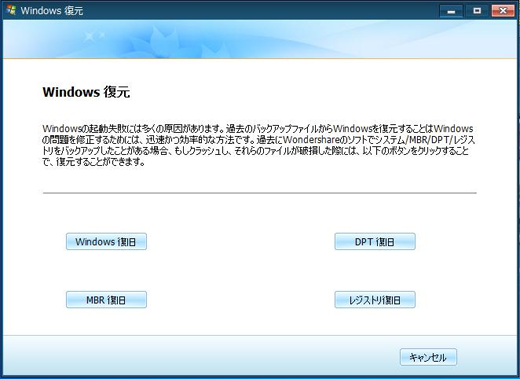Cancel with the キャンセル button
Viewport: 520px width, 379px height.
click(428, 357)
